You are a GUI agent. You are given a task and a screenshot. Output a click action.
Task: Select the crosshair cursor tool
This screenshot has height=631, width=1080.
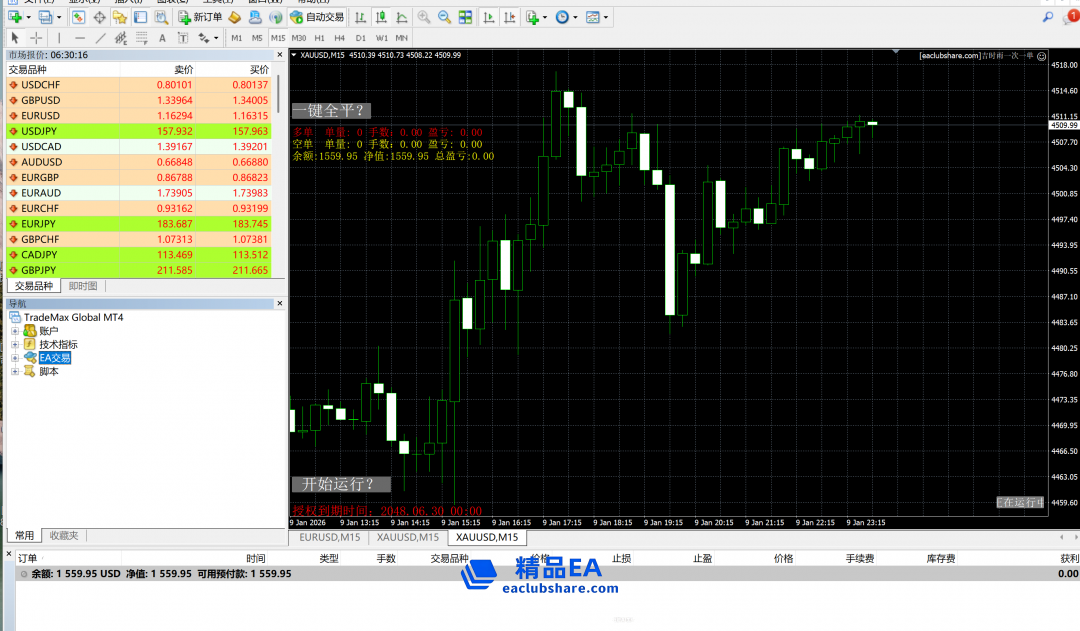tap(36, 38)
